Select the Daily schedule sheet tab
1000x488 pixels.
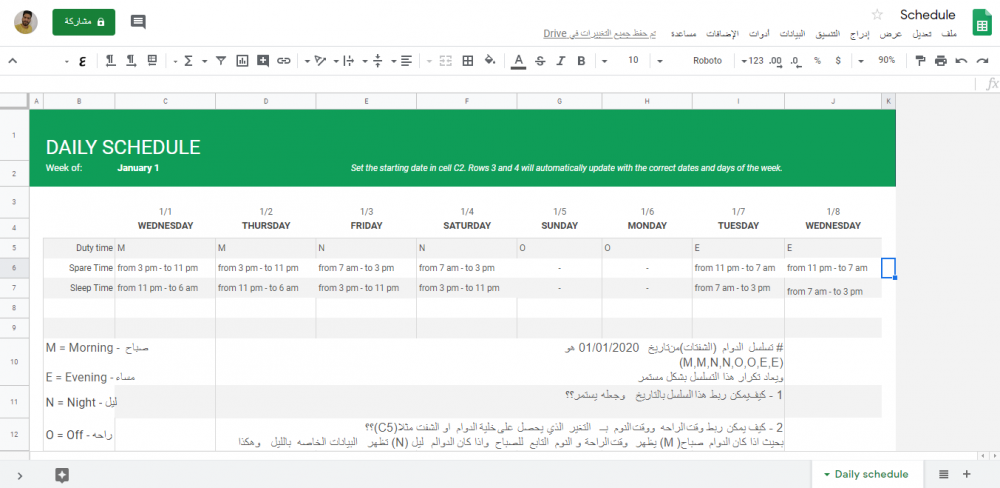[865, 474]
